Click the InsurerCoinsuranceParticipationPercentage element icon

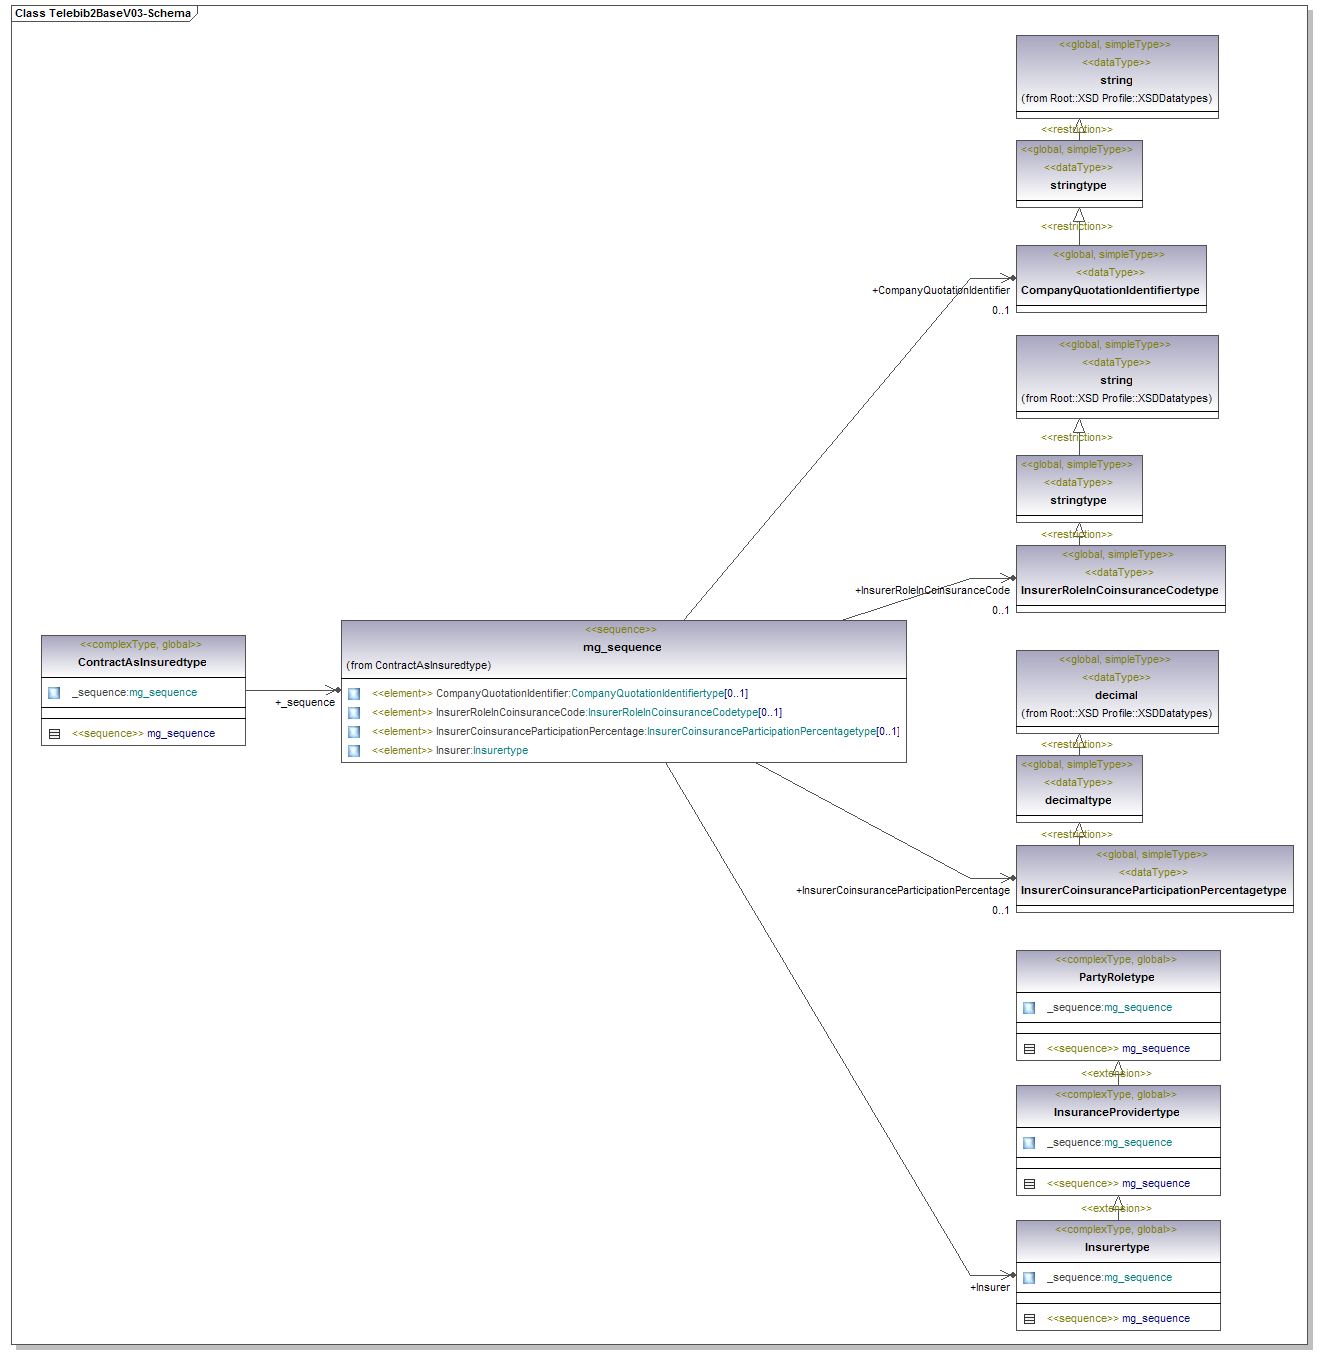tap(354, 732)
